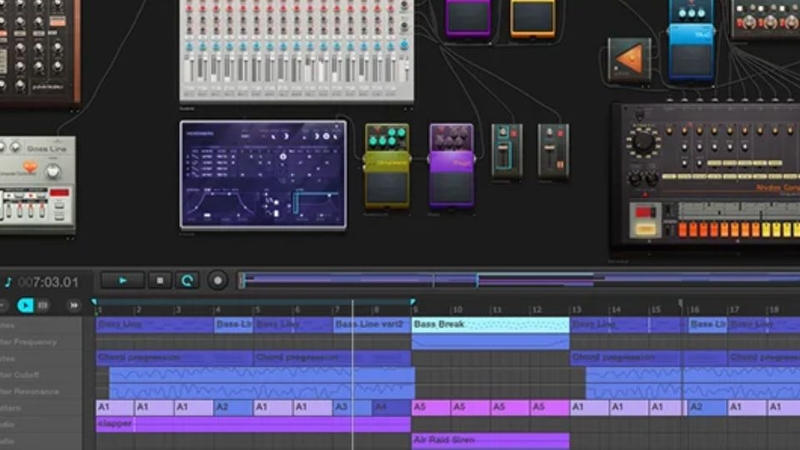Click the red button on the Bass Line device
The image size is (800, 450).
tap(59, 193)
